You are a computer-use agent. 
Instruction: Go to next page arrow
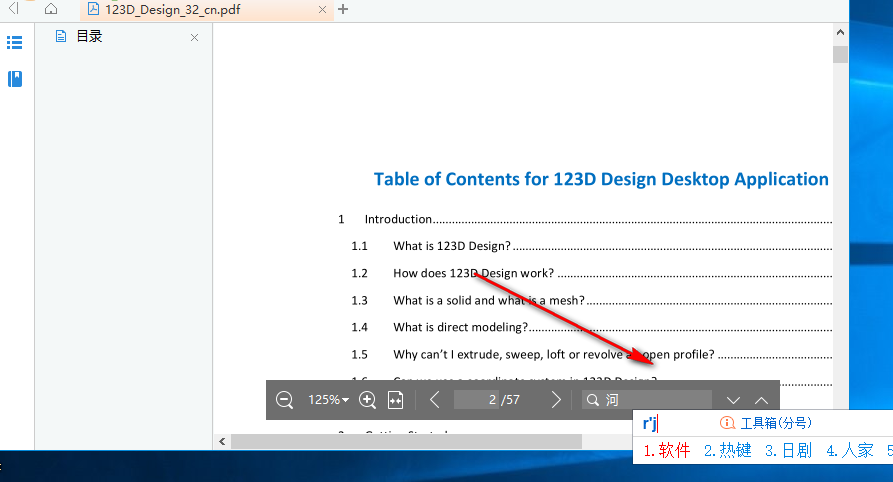coord(556,400)
